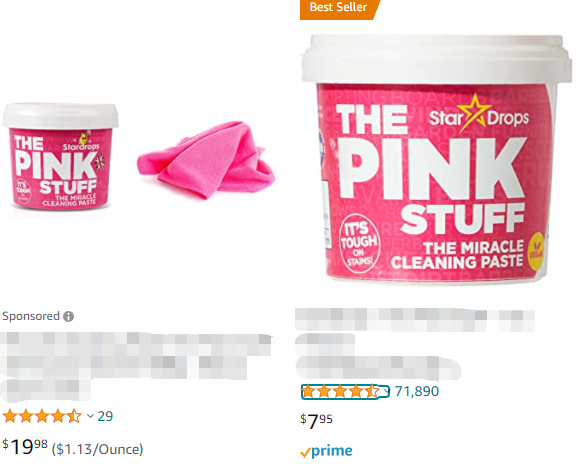
Task: Open blurred title of sponsored product
Action: [137, 366]
